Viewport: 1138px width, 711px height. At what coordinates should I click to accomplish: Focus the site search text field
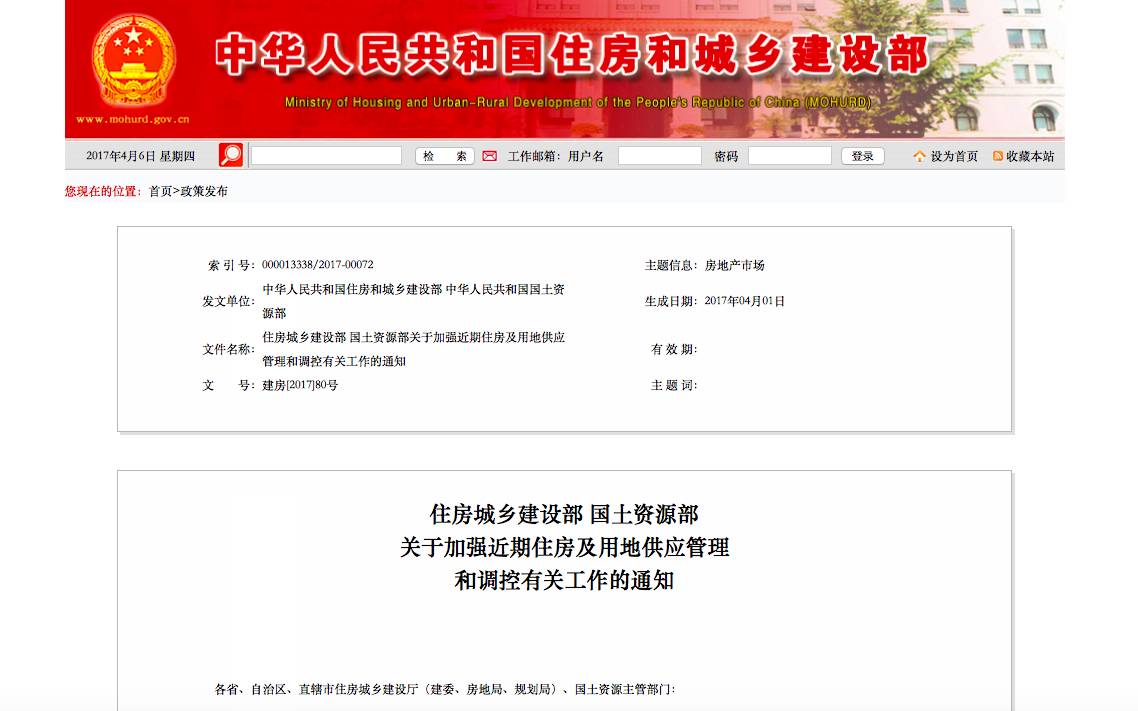pyautogui.click(x=326, y=156)
